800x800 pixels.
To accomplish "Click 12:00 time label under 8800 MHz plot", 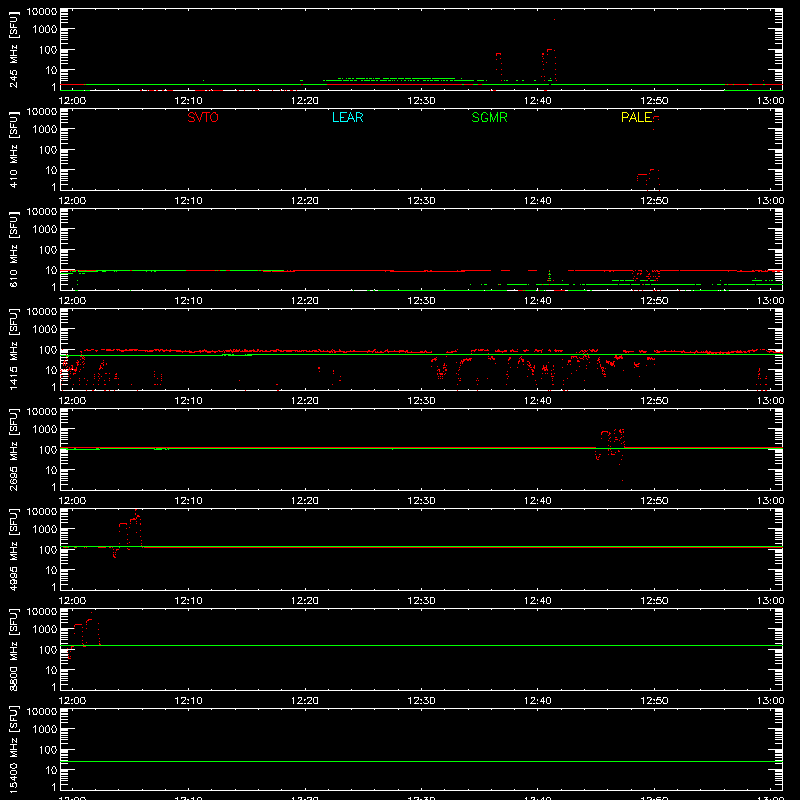I will click(x=72, y=701).
